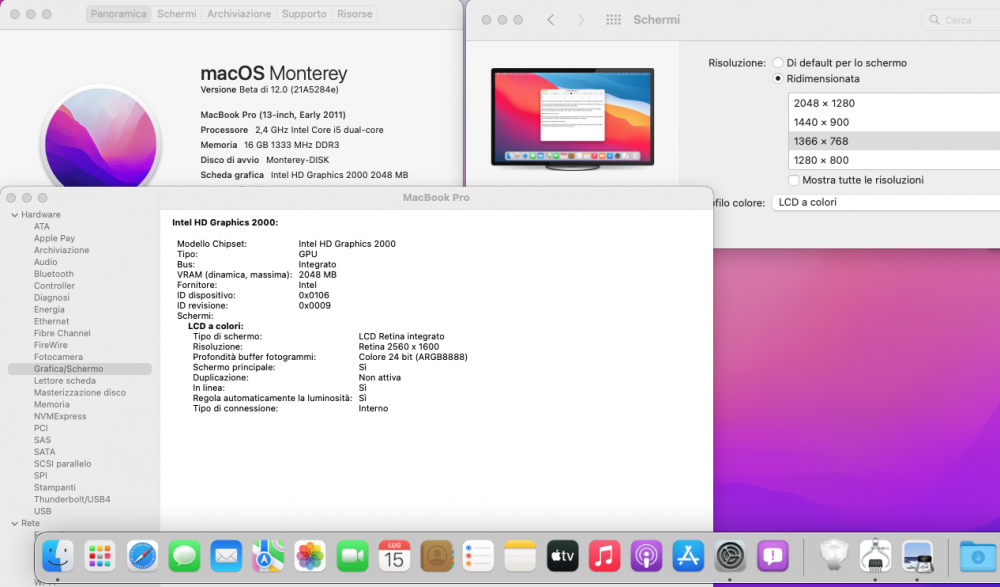Open Launchpad in the dock
This screenshot has height=587, width=1000.
coord(100,556)
